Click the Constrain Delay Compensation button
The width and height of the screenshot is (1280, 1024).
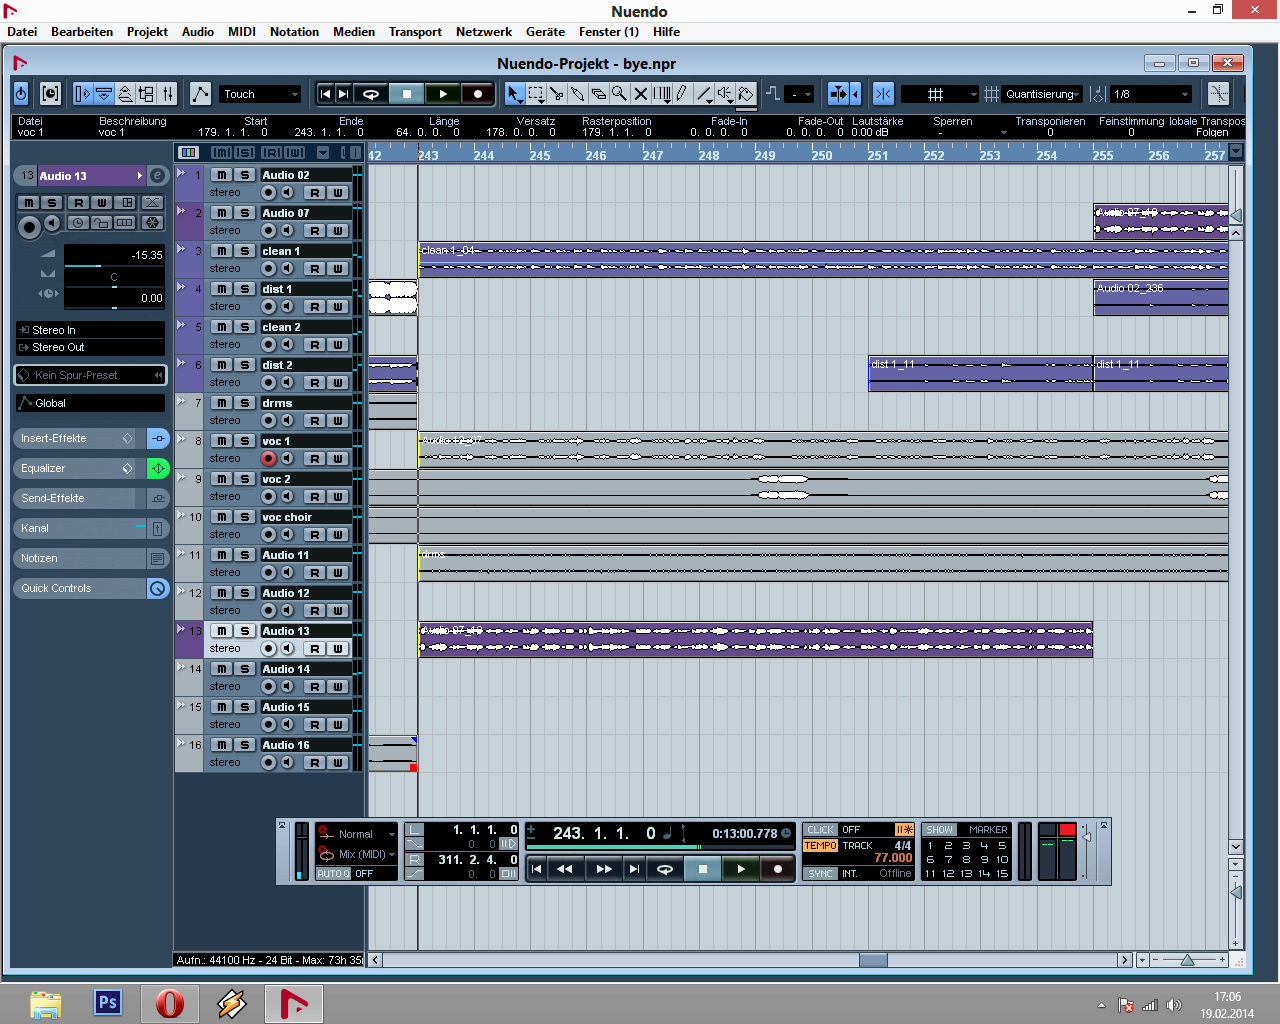coord(50,94)
